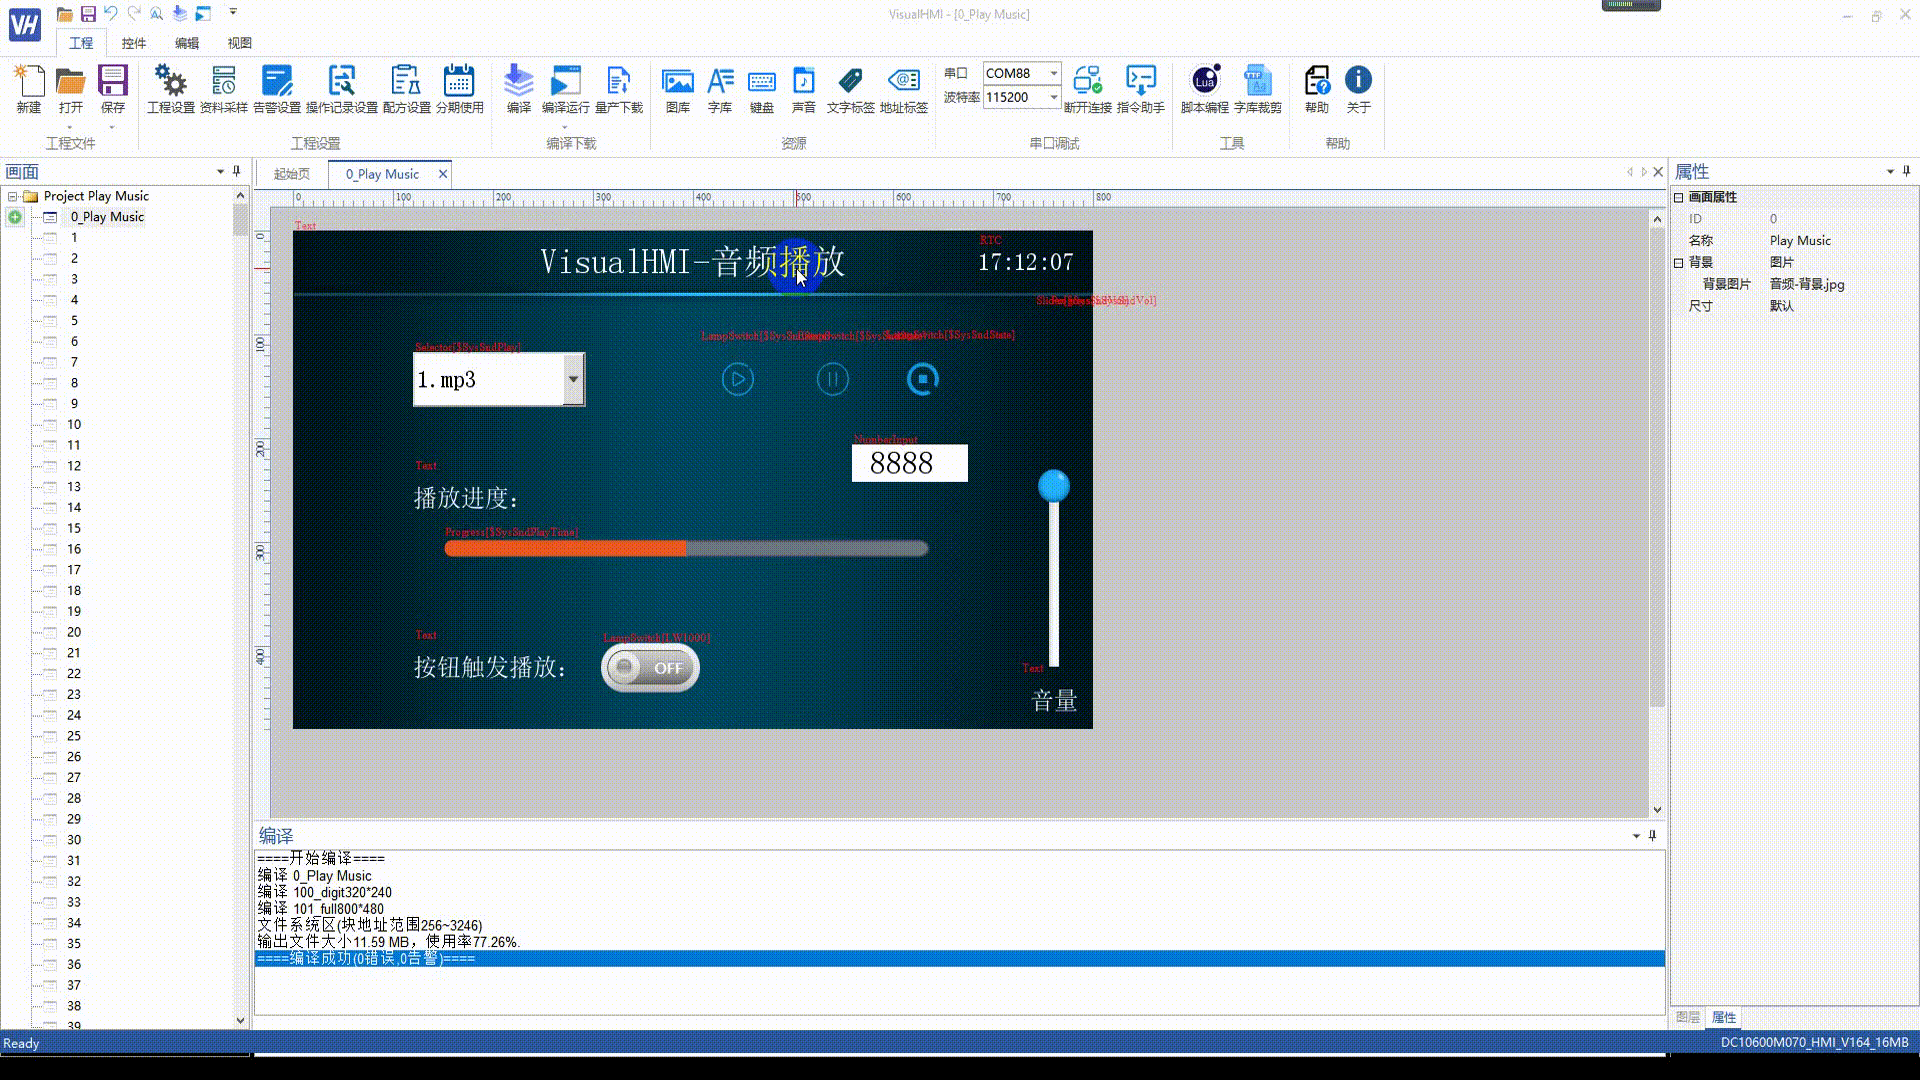
Task: Click the orange playback progress bar
Action: [686, 548]
